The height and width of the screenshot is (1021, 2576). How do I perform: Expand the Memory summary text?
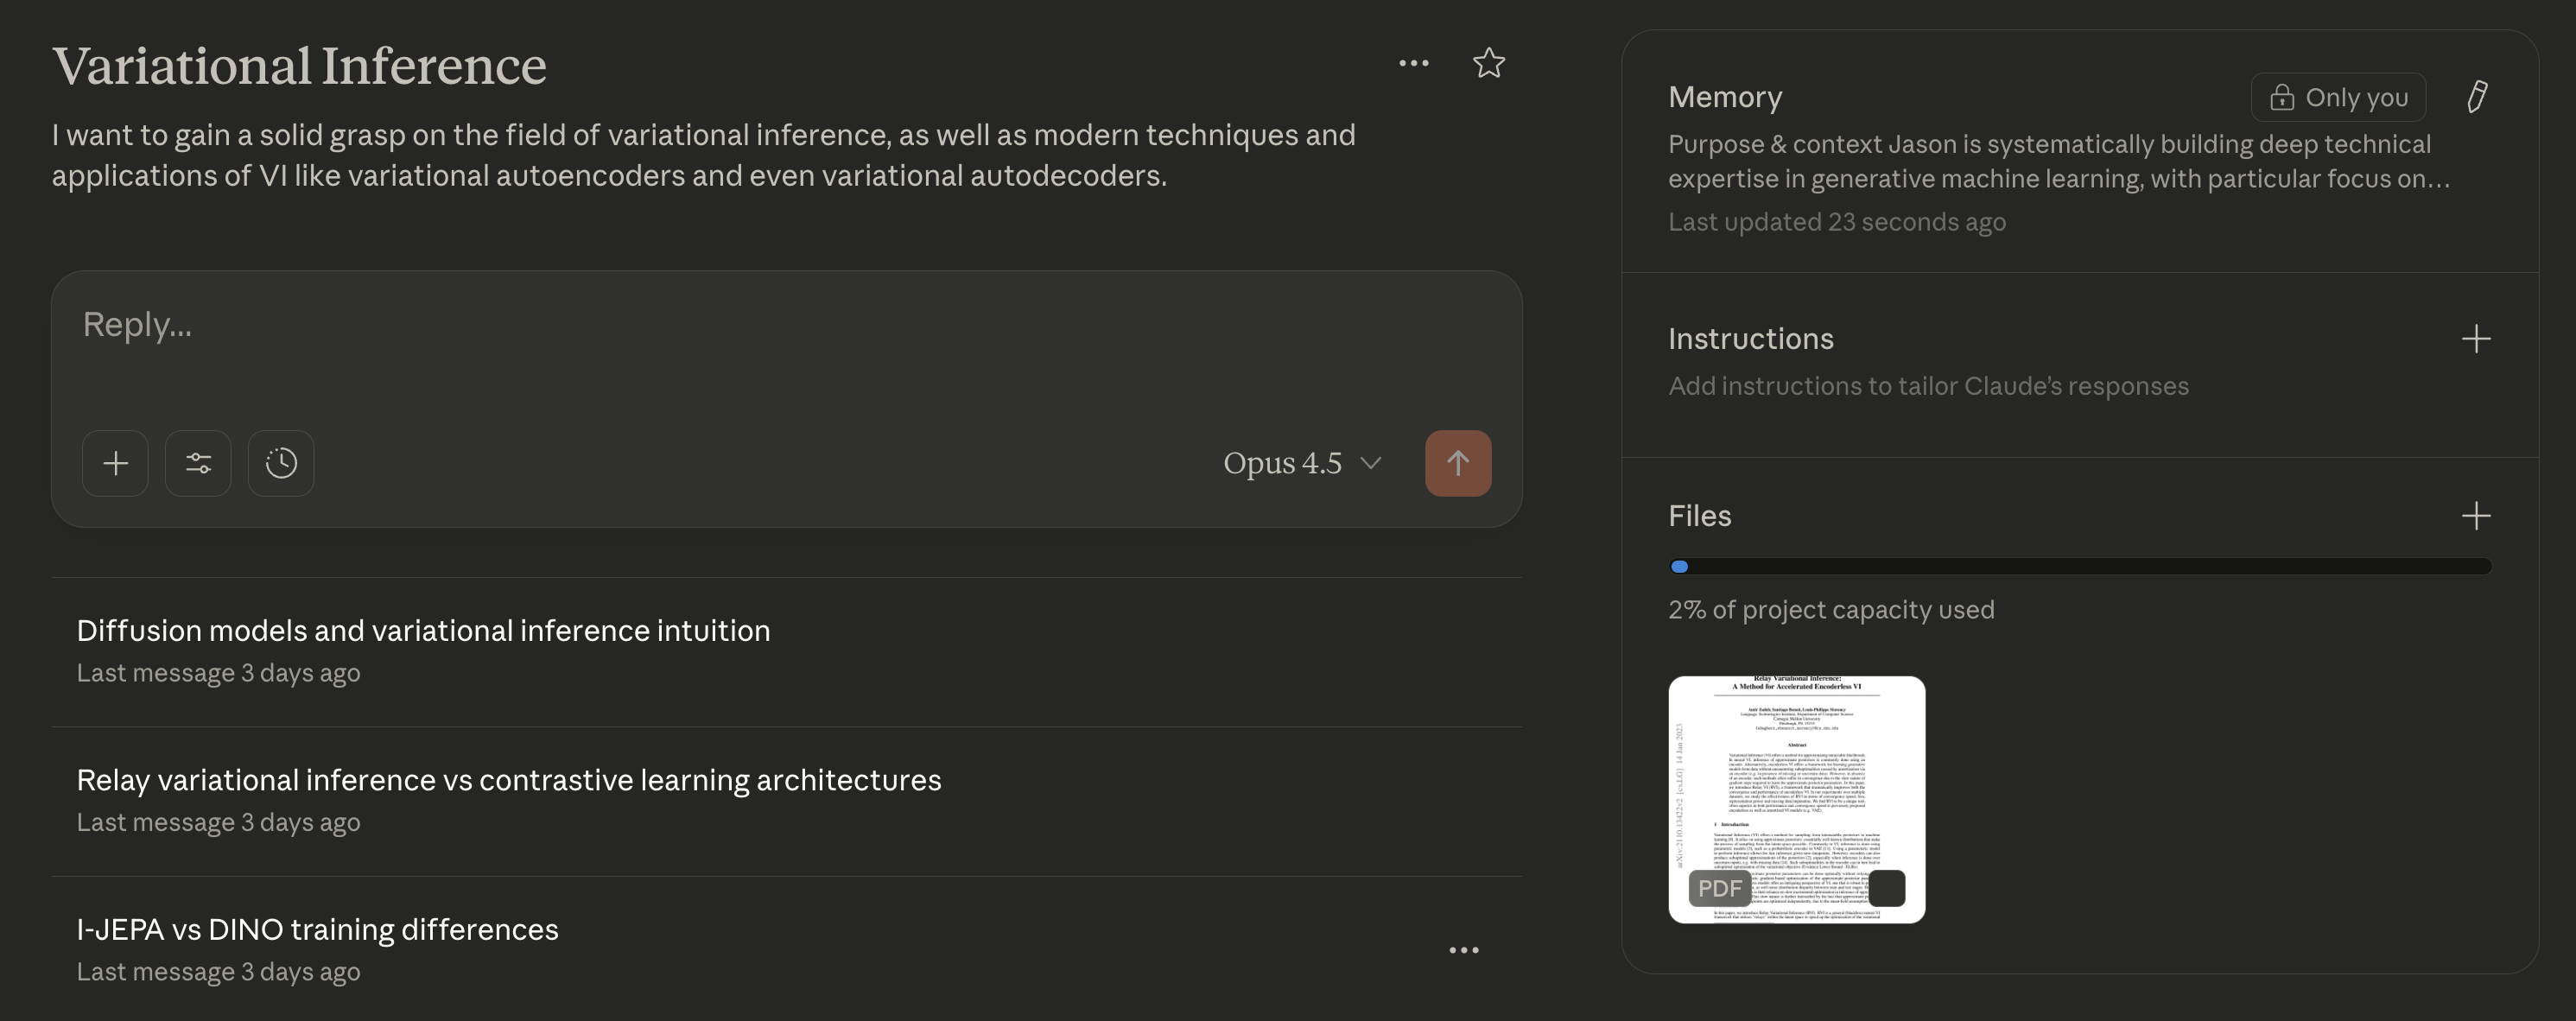tap(2058, 161)
